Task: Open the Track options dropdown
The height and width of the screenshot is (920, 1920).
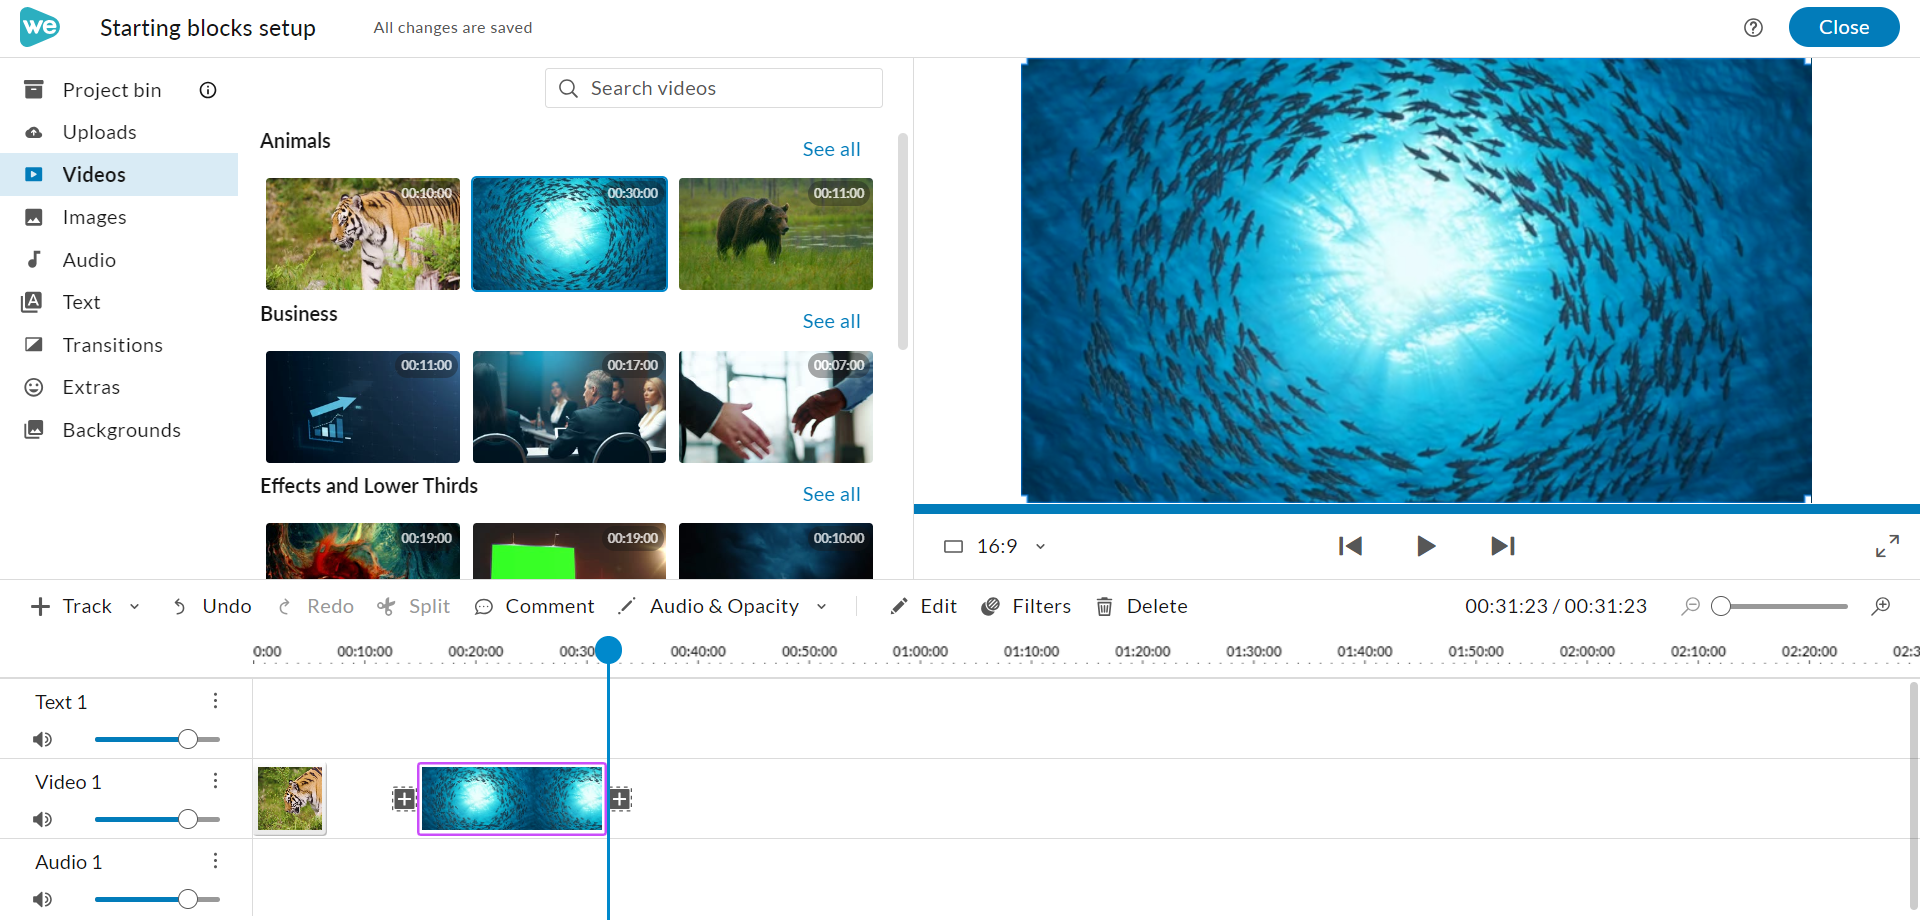Action: (x=136, y=606)
